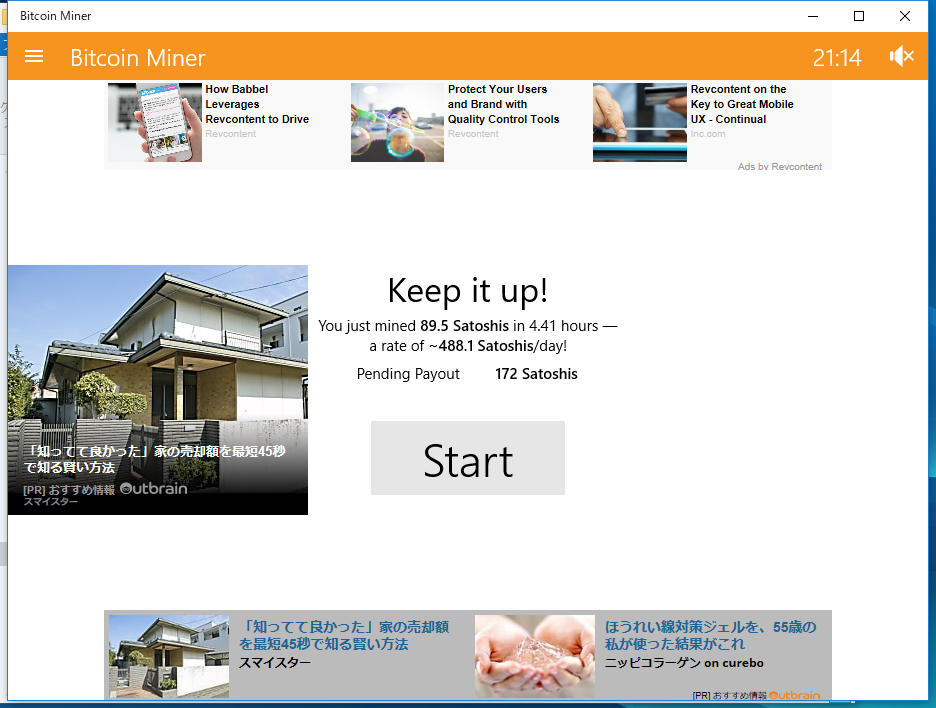Click the 'スマイスター' source text in bottom banner
The image size is (936, 708).
pos(275,663)
